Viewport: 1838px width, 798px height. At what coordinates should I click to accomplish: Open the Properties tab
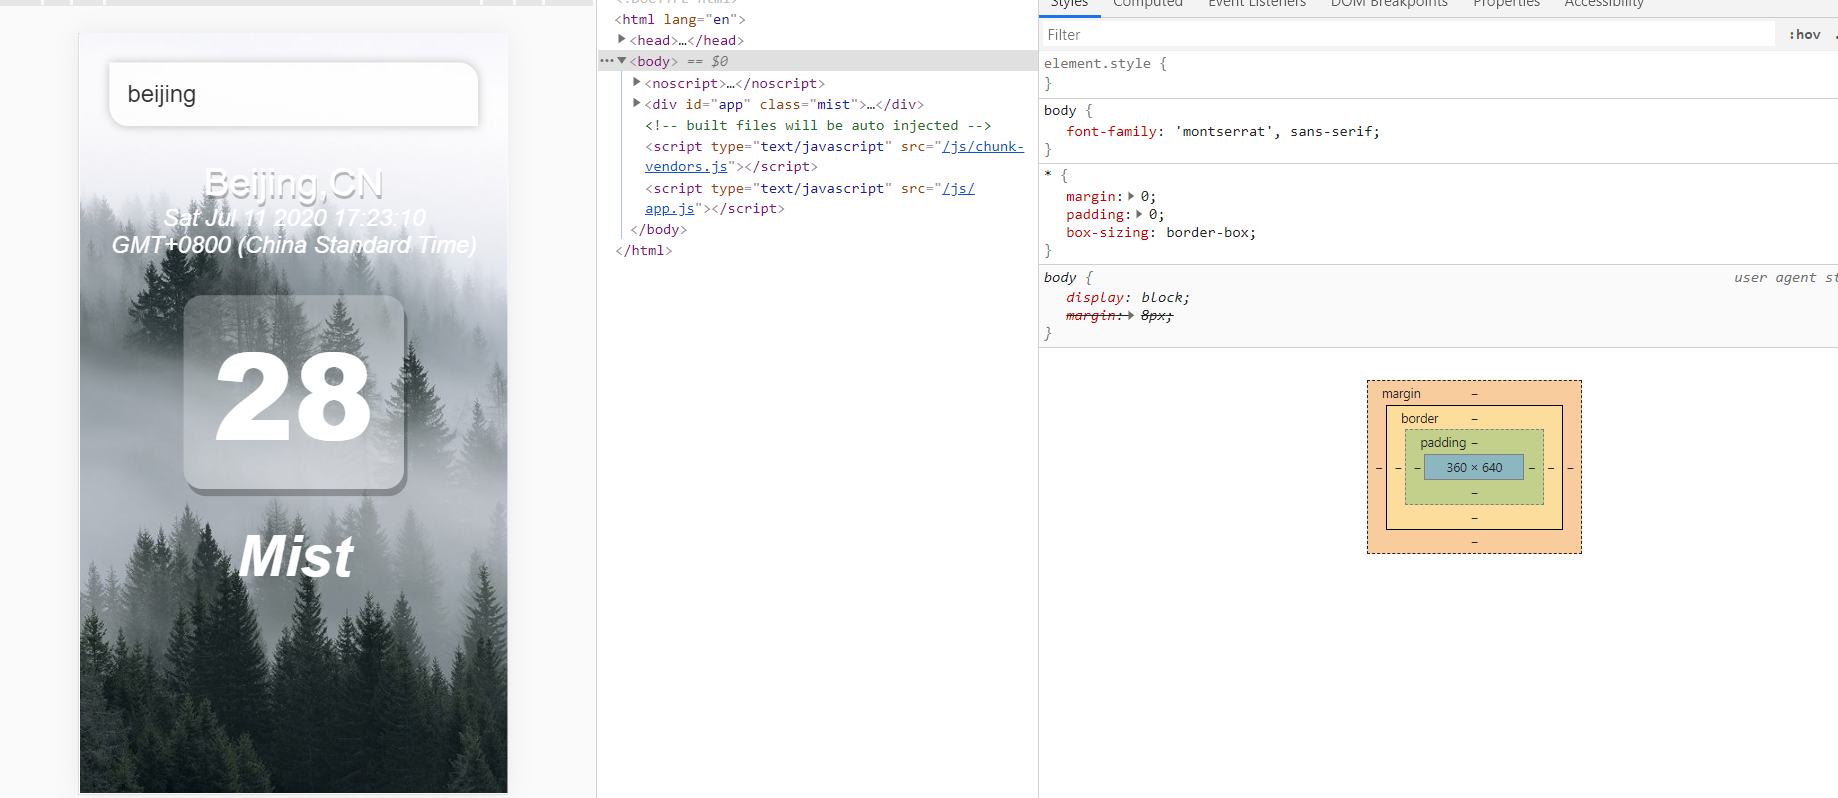[x=1506, y=4]
